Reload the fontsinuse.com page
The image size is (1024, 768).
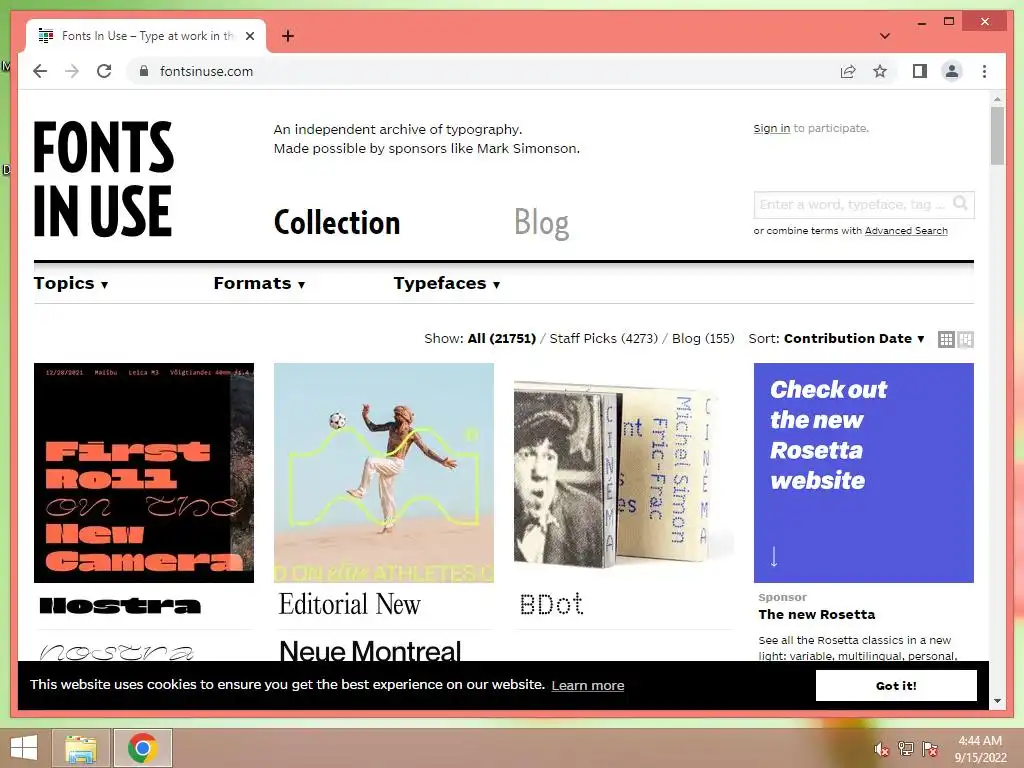104,71
